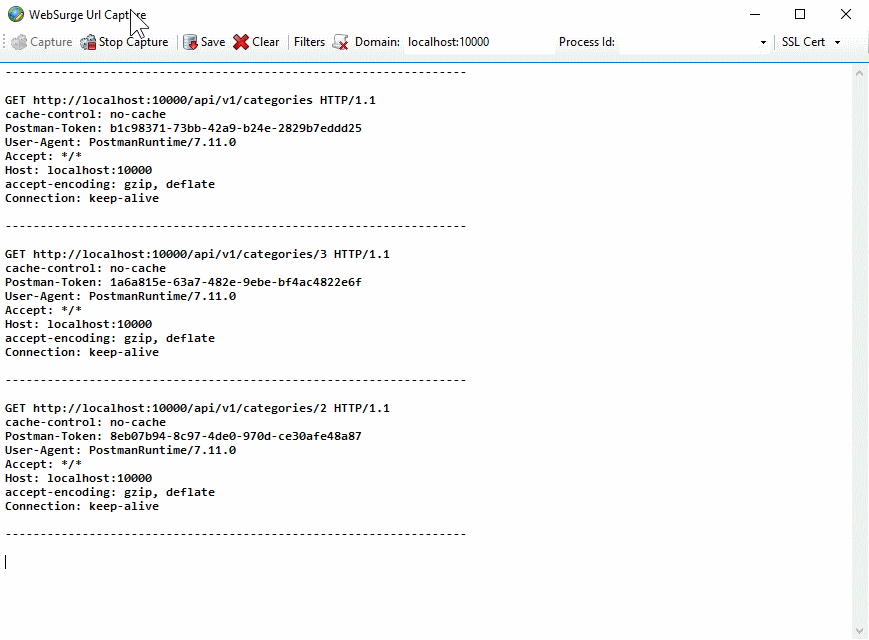Click the SSL Cert label
869x640 pixels.
803,42
